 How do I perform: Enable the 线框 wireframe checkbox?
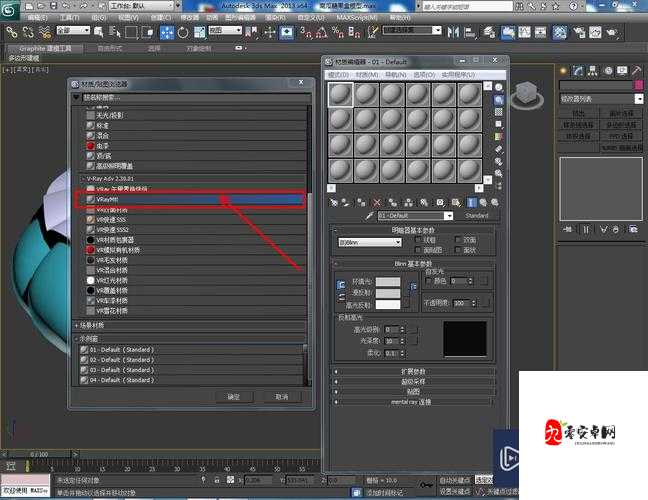point(418,240)
